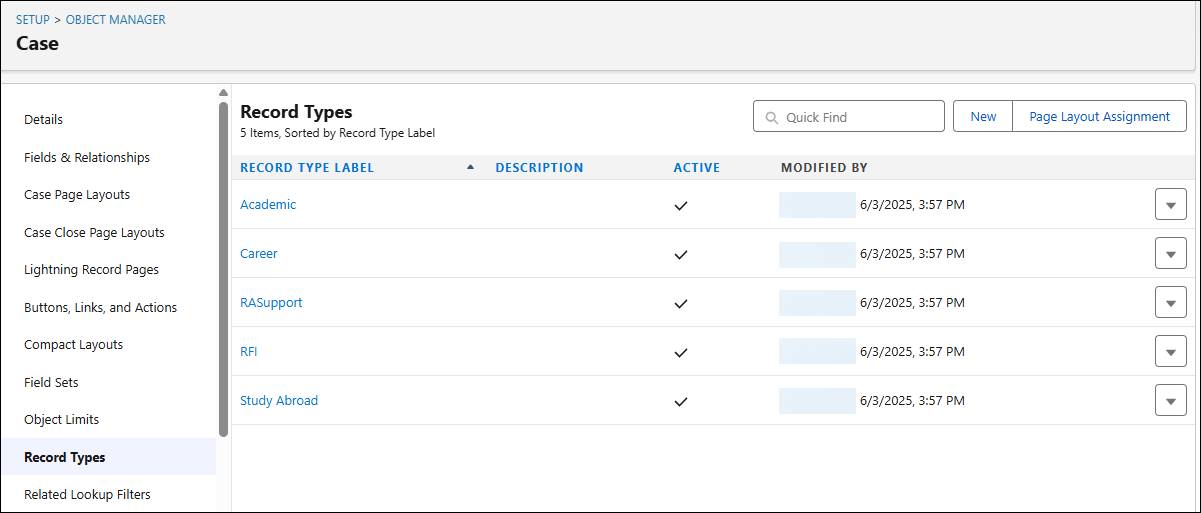Navigate to Object Manager breadcrumb
Viewport: 1201px width, 513px height.
coord(116,20)
